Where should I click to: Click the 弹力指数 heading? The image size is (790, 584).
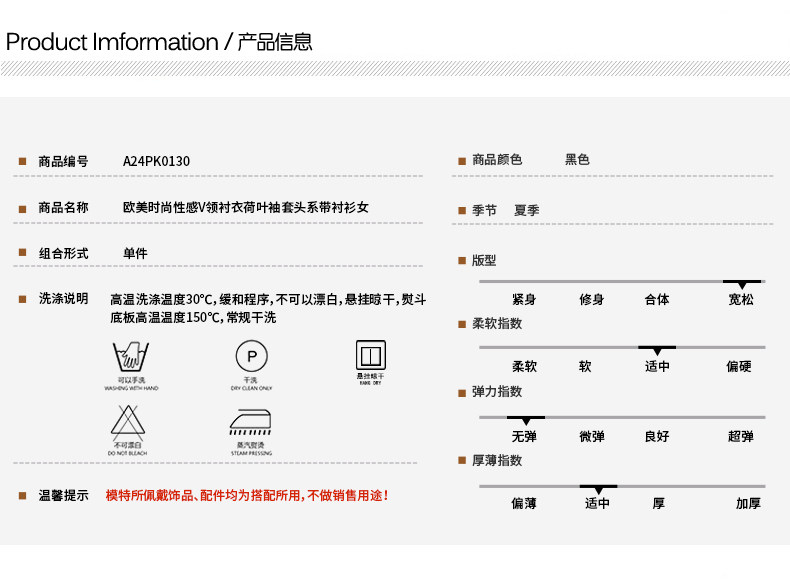[497, 392]
